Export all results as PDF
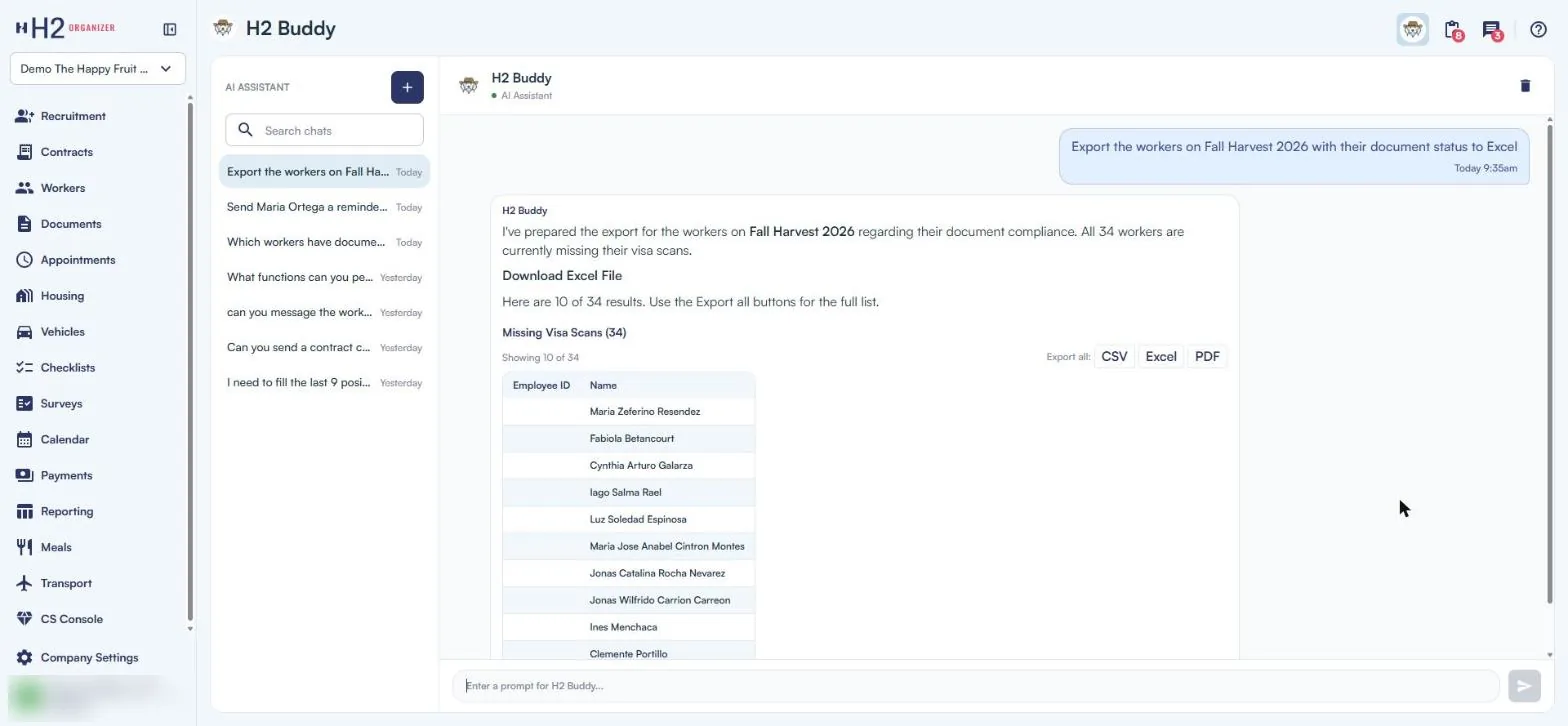1568x726 pixels. coord(1207,357)
